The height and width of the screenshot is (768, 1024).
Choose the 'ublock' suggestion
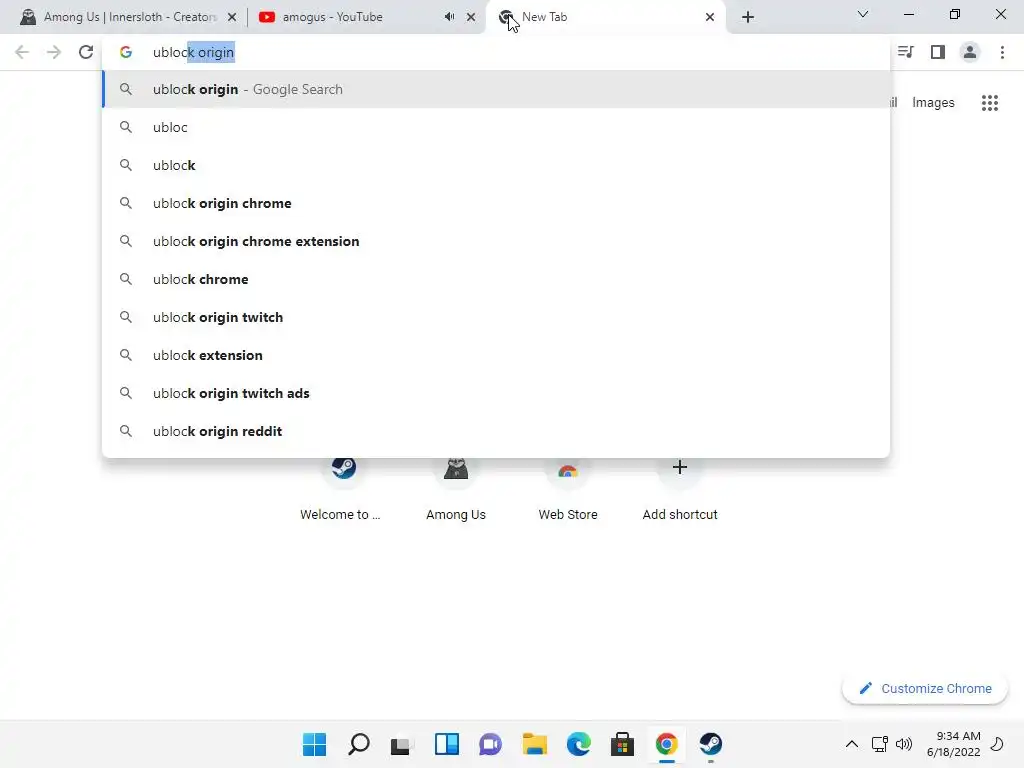pos(496,165)
